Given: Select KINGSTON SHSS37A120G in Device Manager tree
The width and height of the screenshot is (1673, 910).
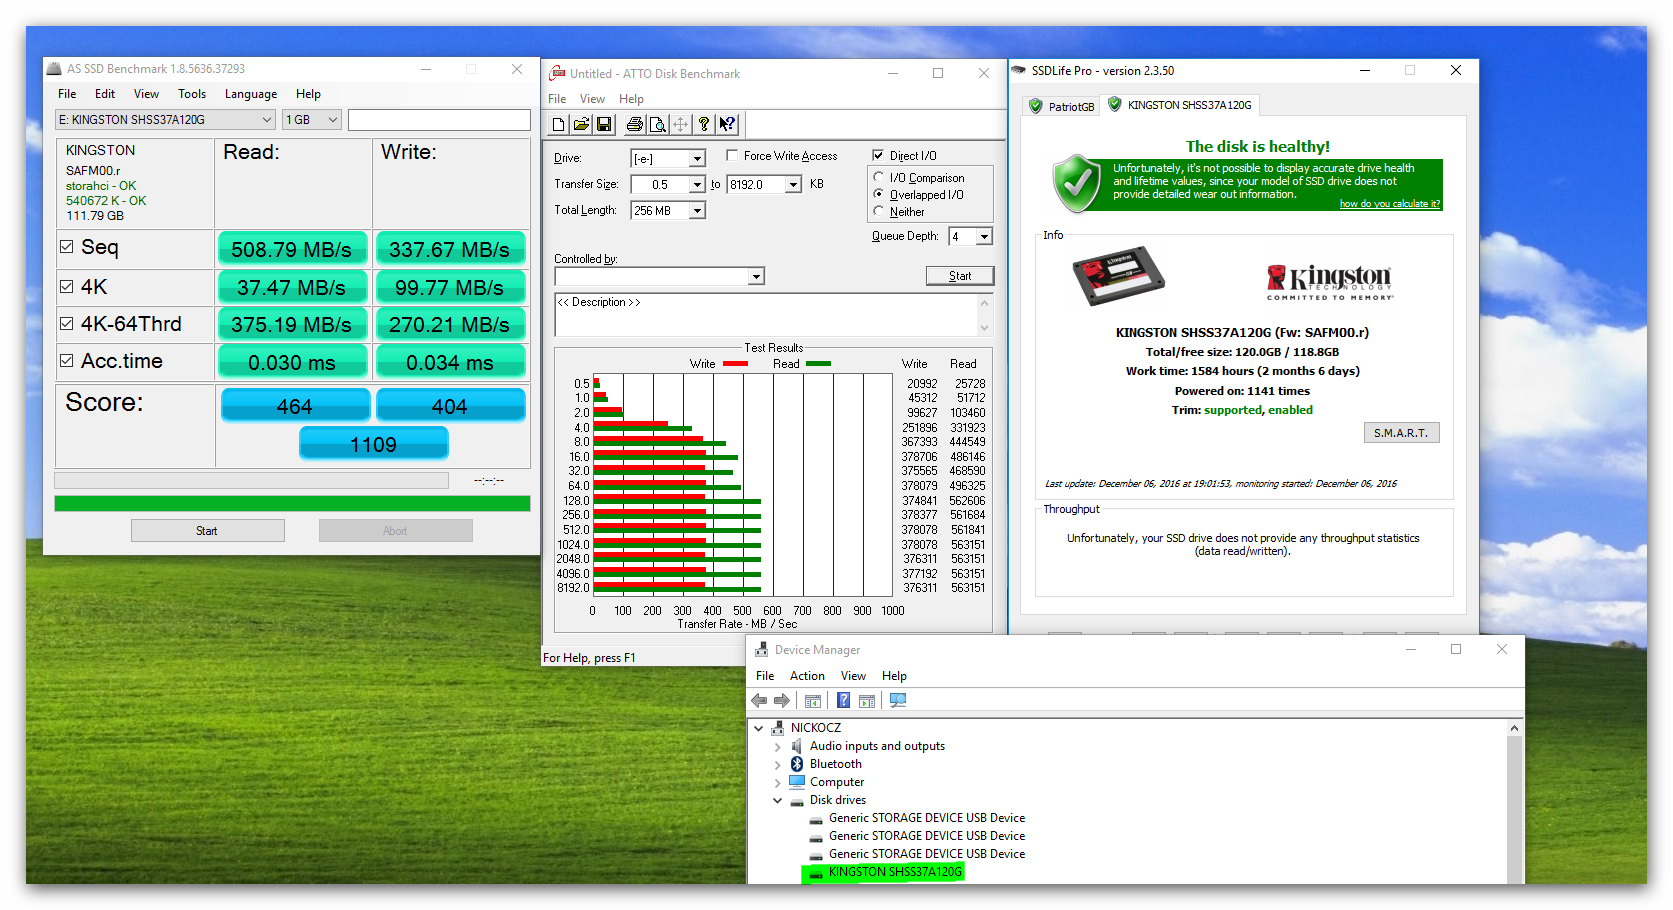Looking at the screenshot, I should [895, 872].
